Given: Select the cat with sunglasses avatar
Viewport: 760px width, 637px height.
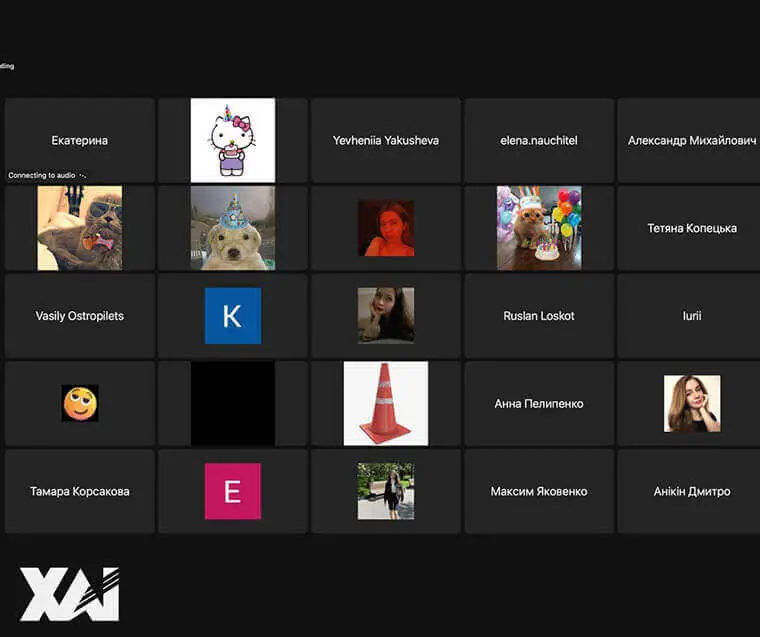Looking at the screenshot, I should (x=80, y=228).
